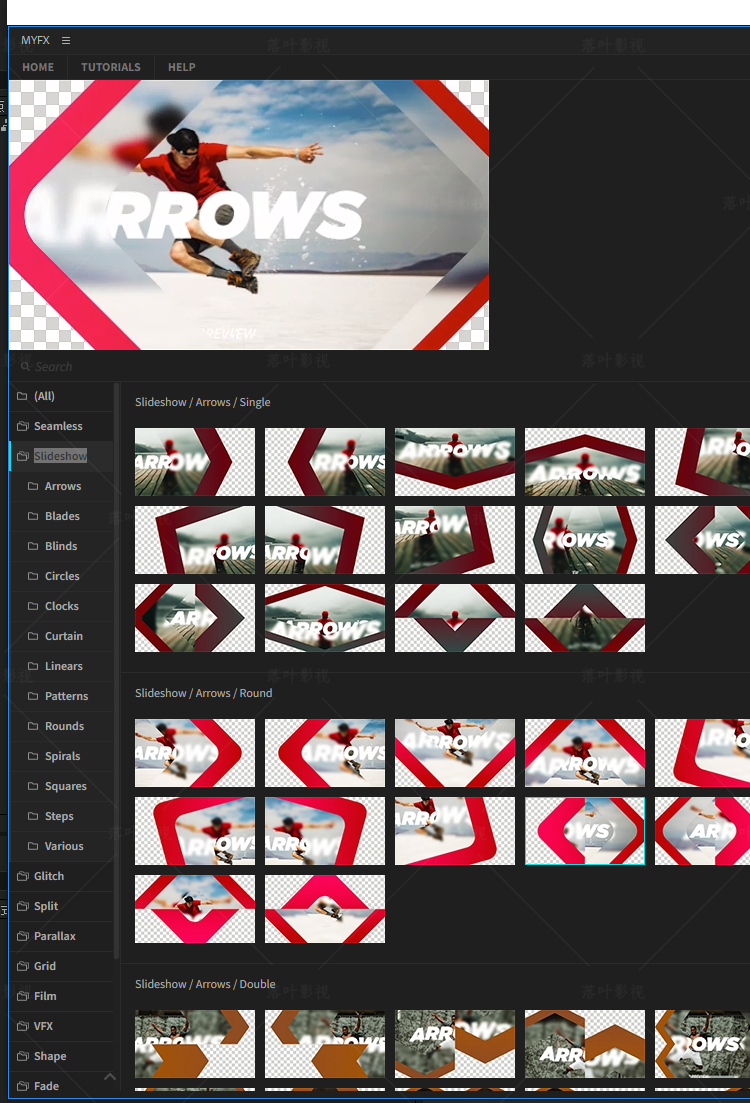This screenshot has width=750, height=1103.
Task: Select second thumbnail in Arrows / Round row three
Action: click(325, 909)
